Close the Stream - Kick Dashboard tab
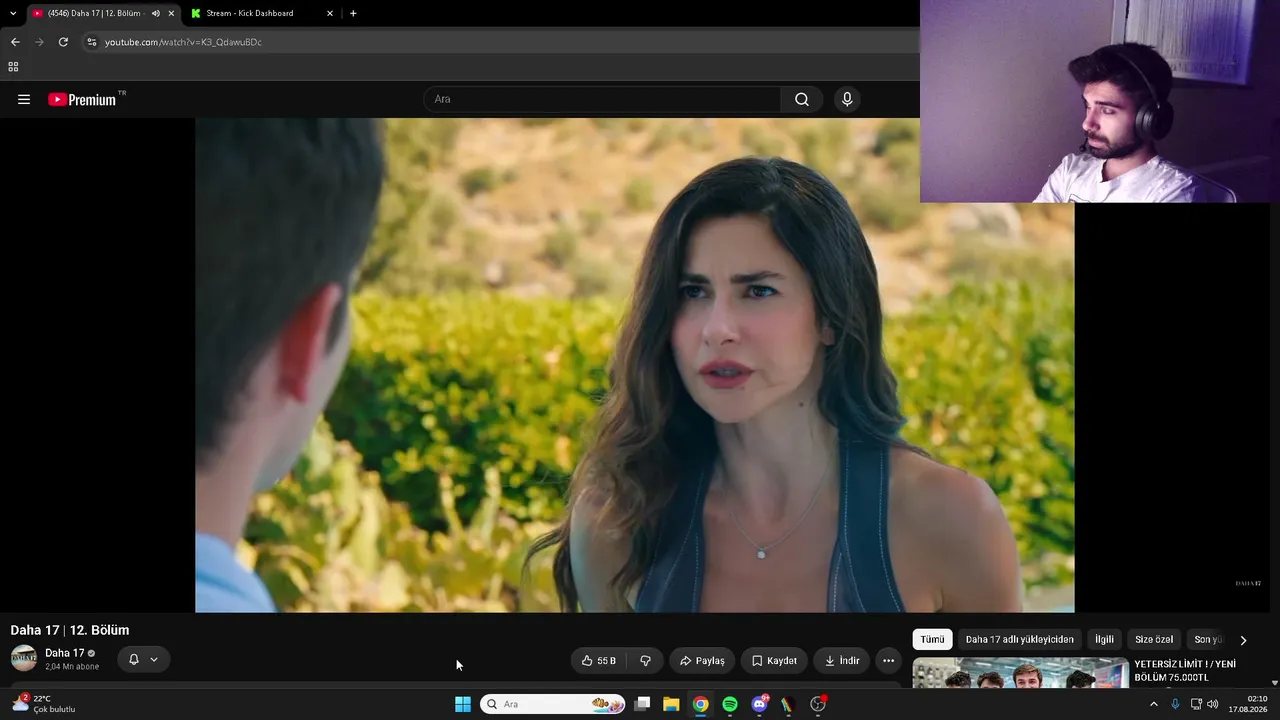 click(x=330, y=13)
